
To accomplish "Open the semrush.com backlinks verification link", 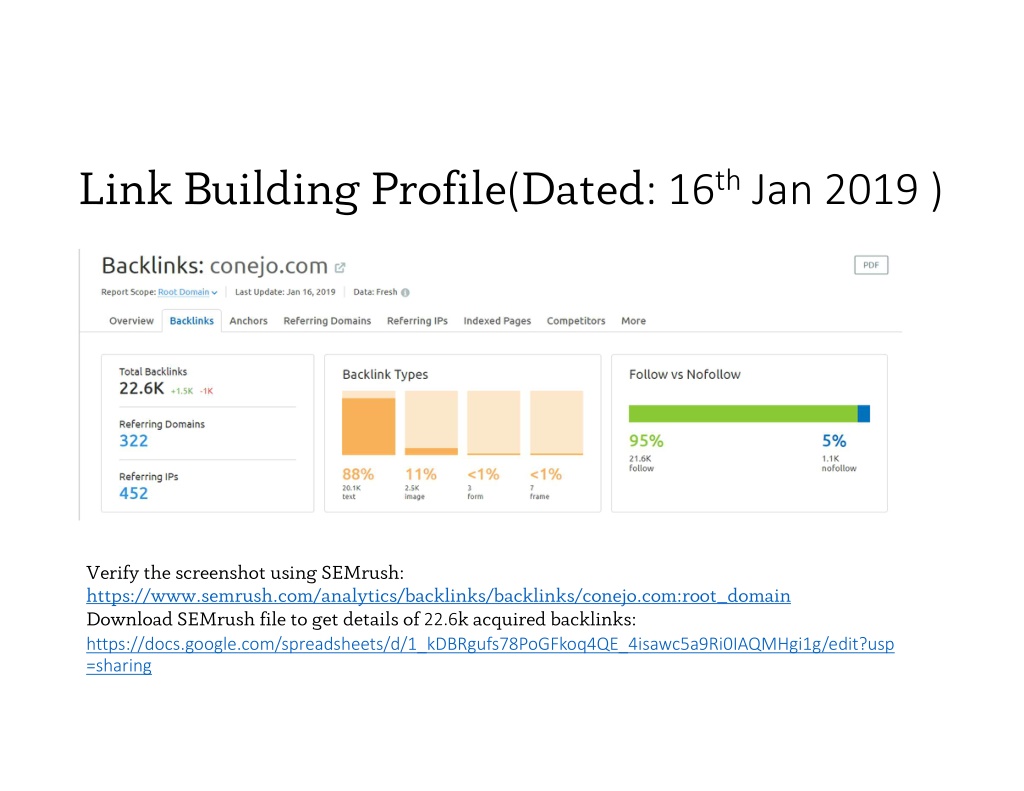I will 438,596.
